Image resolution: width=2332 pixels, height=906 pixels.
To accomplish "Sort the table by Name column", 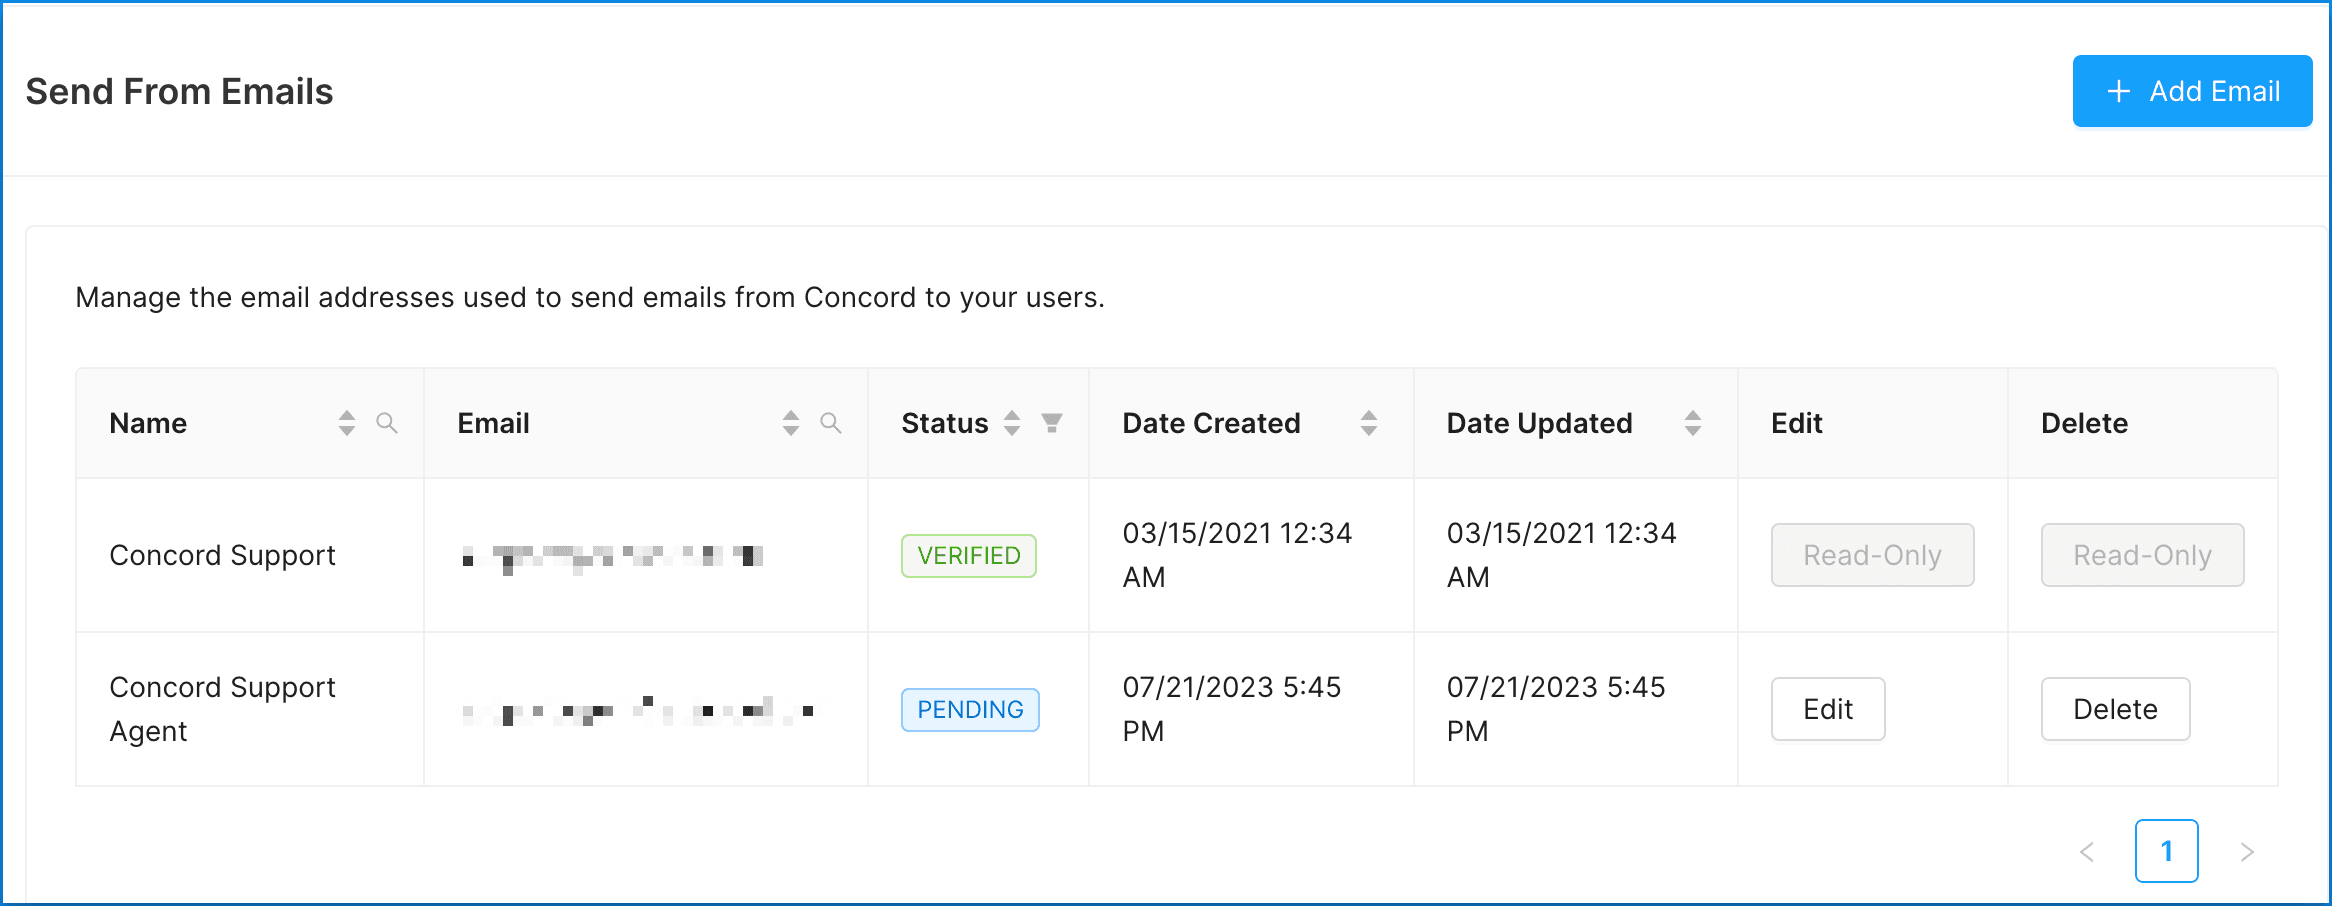I will coord(347,423).
